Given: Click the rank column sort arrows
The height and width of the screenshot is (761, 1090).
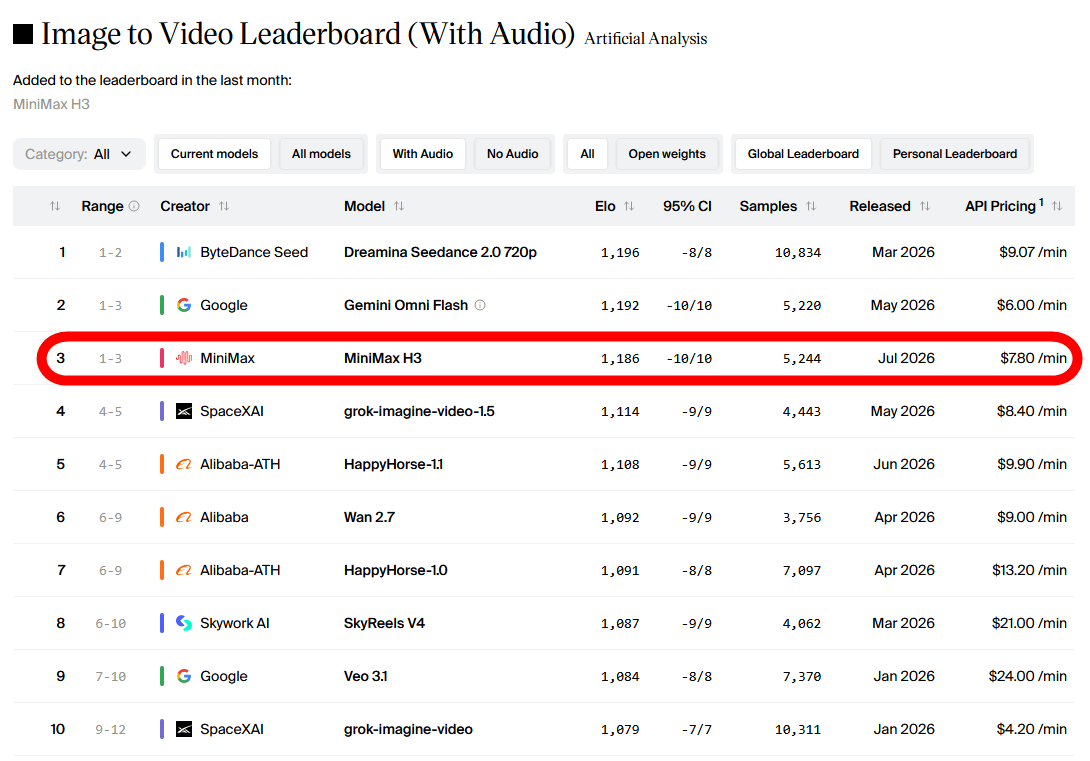Looking at the screenshot, I should (x=55, y=206).
